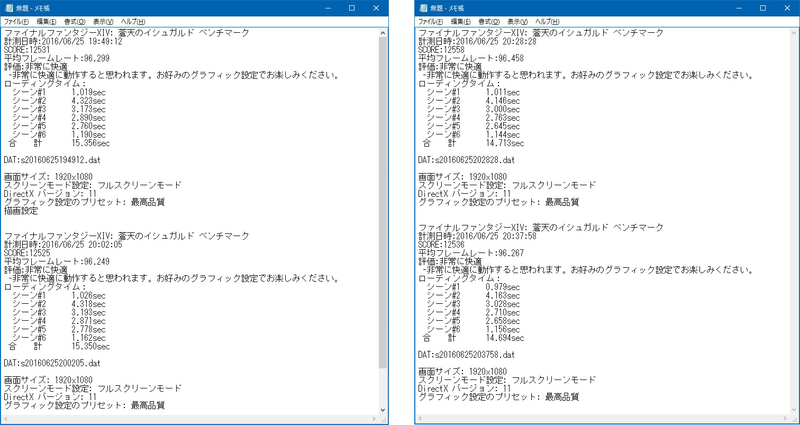This screenshot has height=425, width=800.
Task: Click average frame rate 96.299 line
Action: [x=56, y=59]
